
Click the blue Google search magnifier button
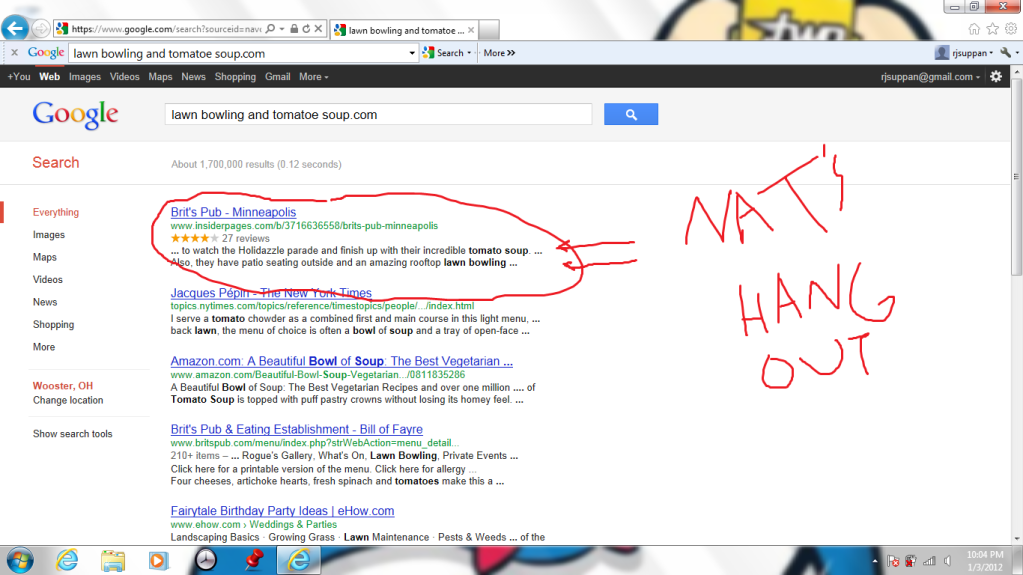tap(631, 115)
